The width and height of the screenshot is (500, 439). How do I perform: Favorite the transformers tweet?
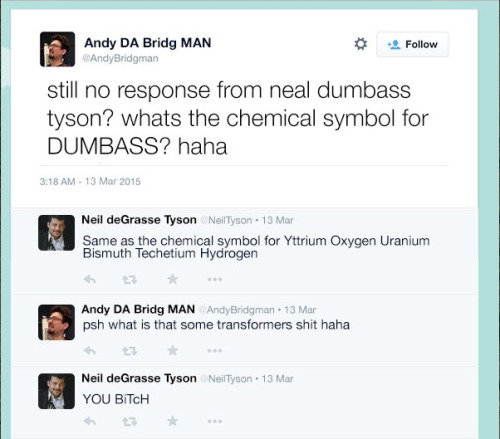click(172, 350)
